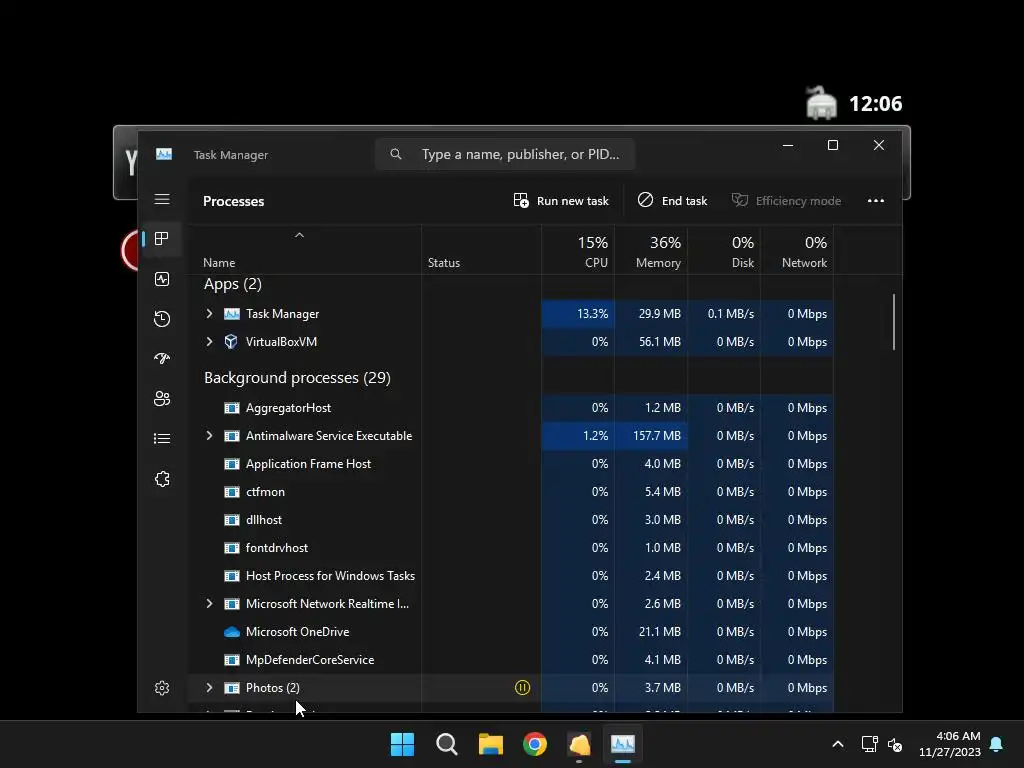Viewport: 1024px width, 768px height.
Task: Open the Services page puzzle icon
Action: [x=162, y=479]
